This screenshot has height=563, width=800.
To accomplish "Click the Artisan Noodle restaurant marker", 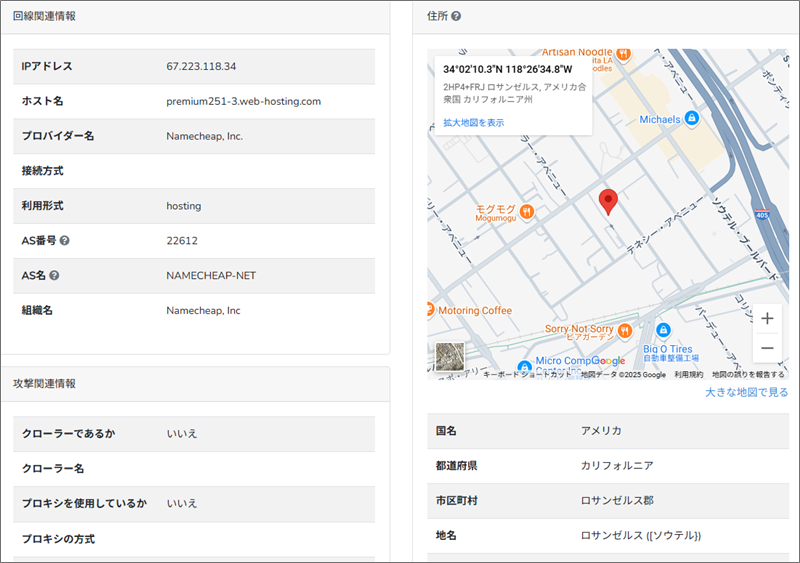I will [623, 53].
